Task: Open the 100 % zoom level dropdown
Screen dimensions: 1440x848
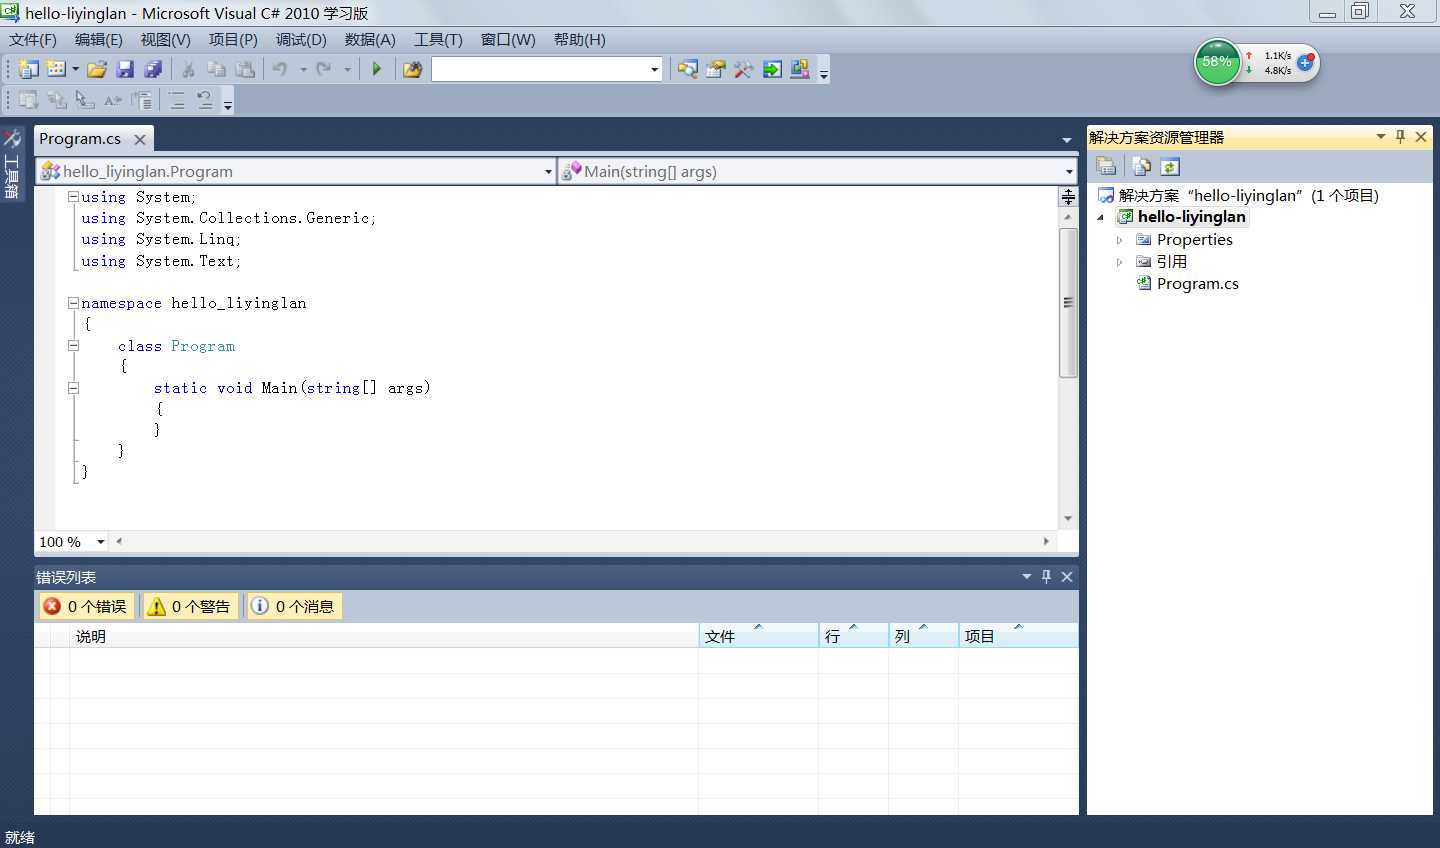Action: [x=100, y=542]
